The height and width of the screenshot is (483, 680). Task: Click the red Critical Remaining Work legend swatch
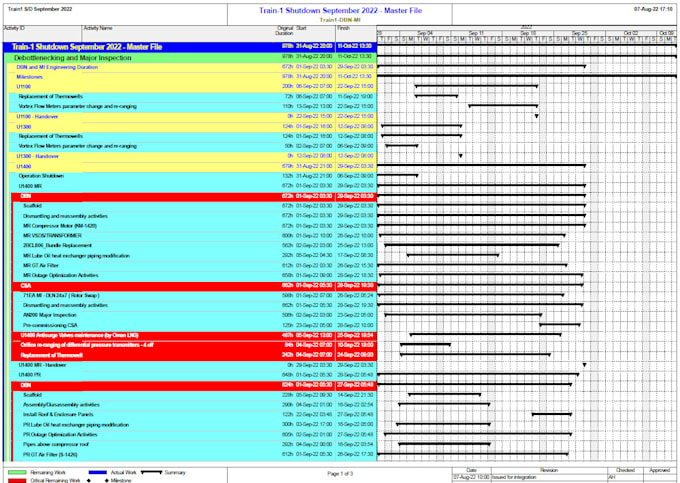17,480
